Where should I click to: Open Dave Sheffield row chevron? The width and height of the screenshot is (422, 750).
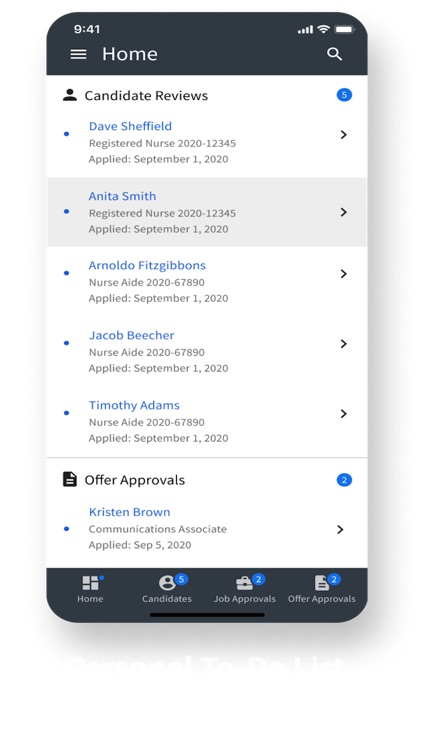(344, 135)
